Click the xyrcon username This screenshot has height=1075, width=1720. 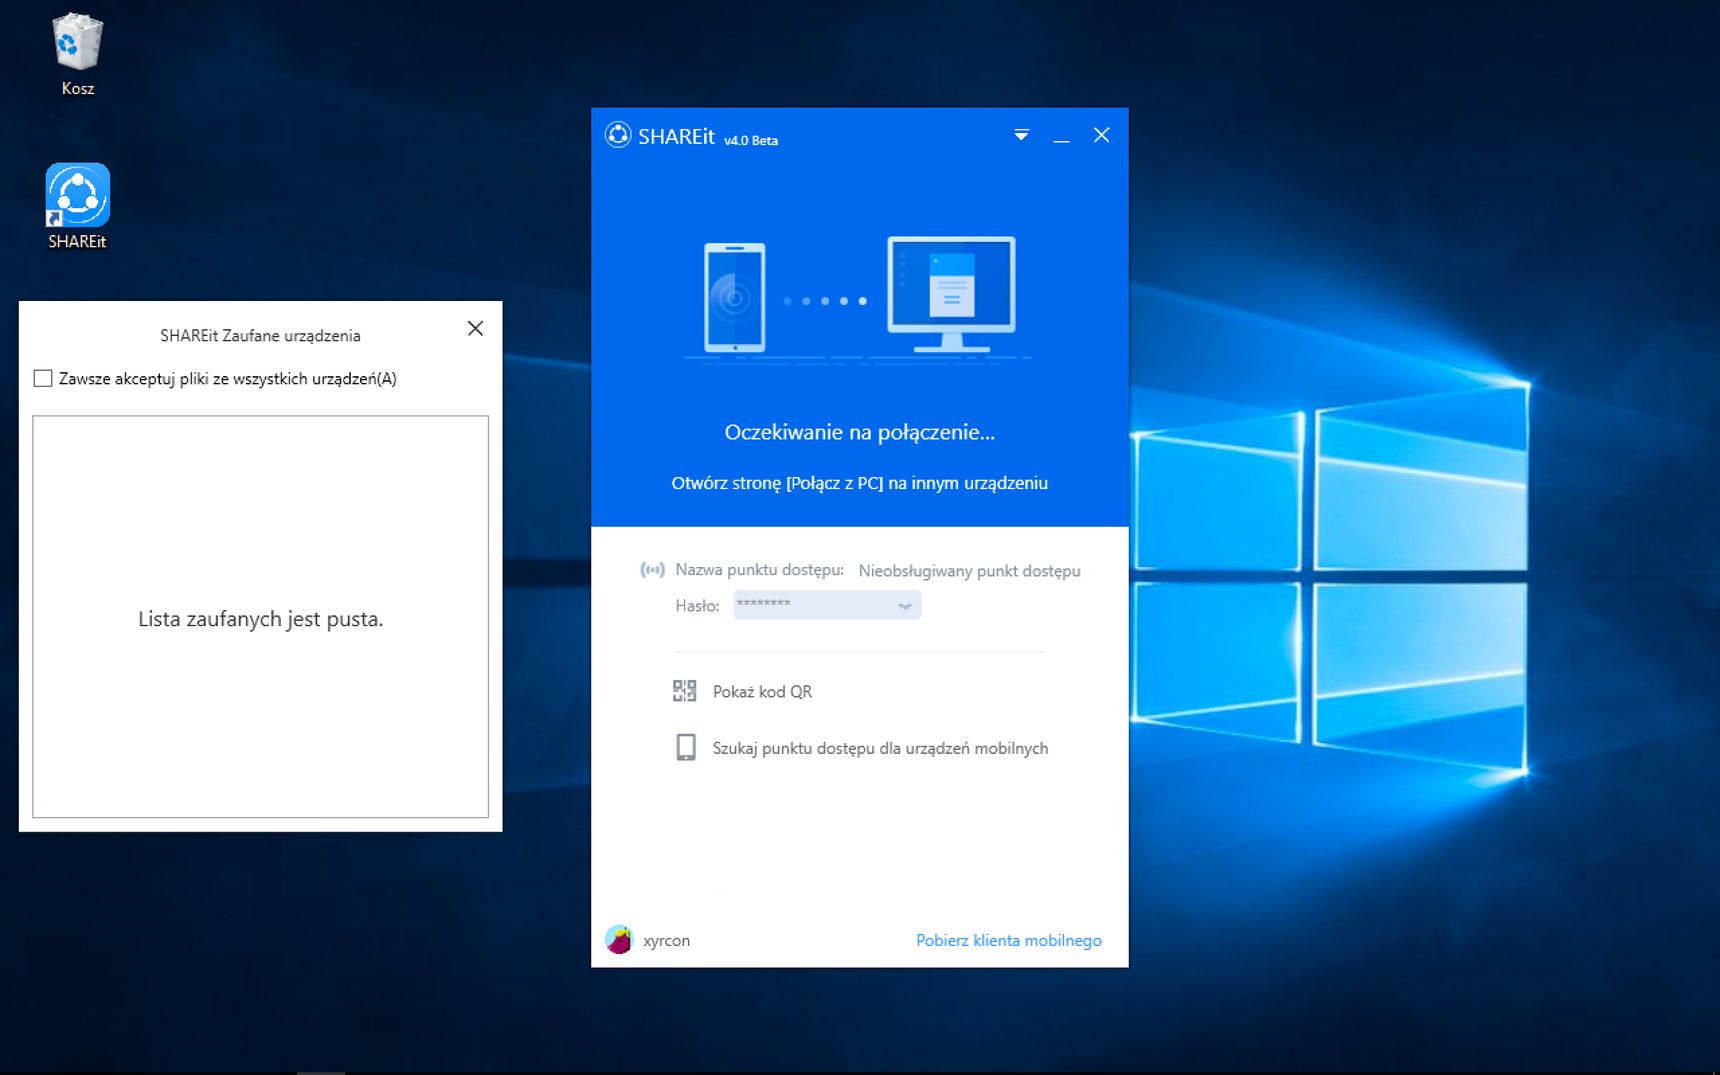click(666, 941)
